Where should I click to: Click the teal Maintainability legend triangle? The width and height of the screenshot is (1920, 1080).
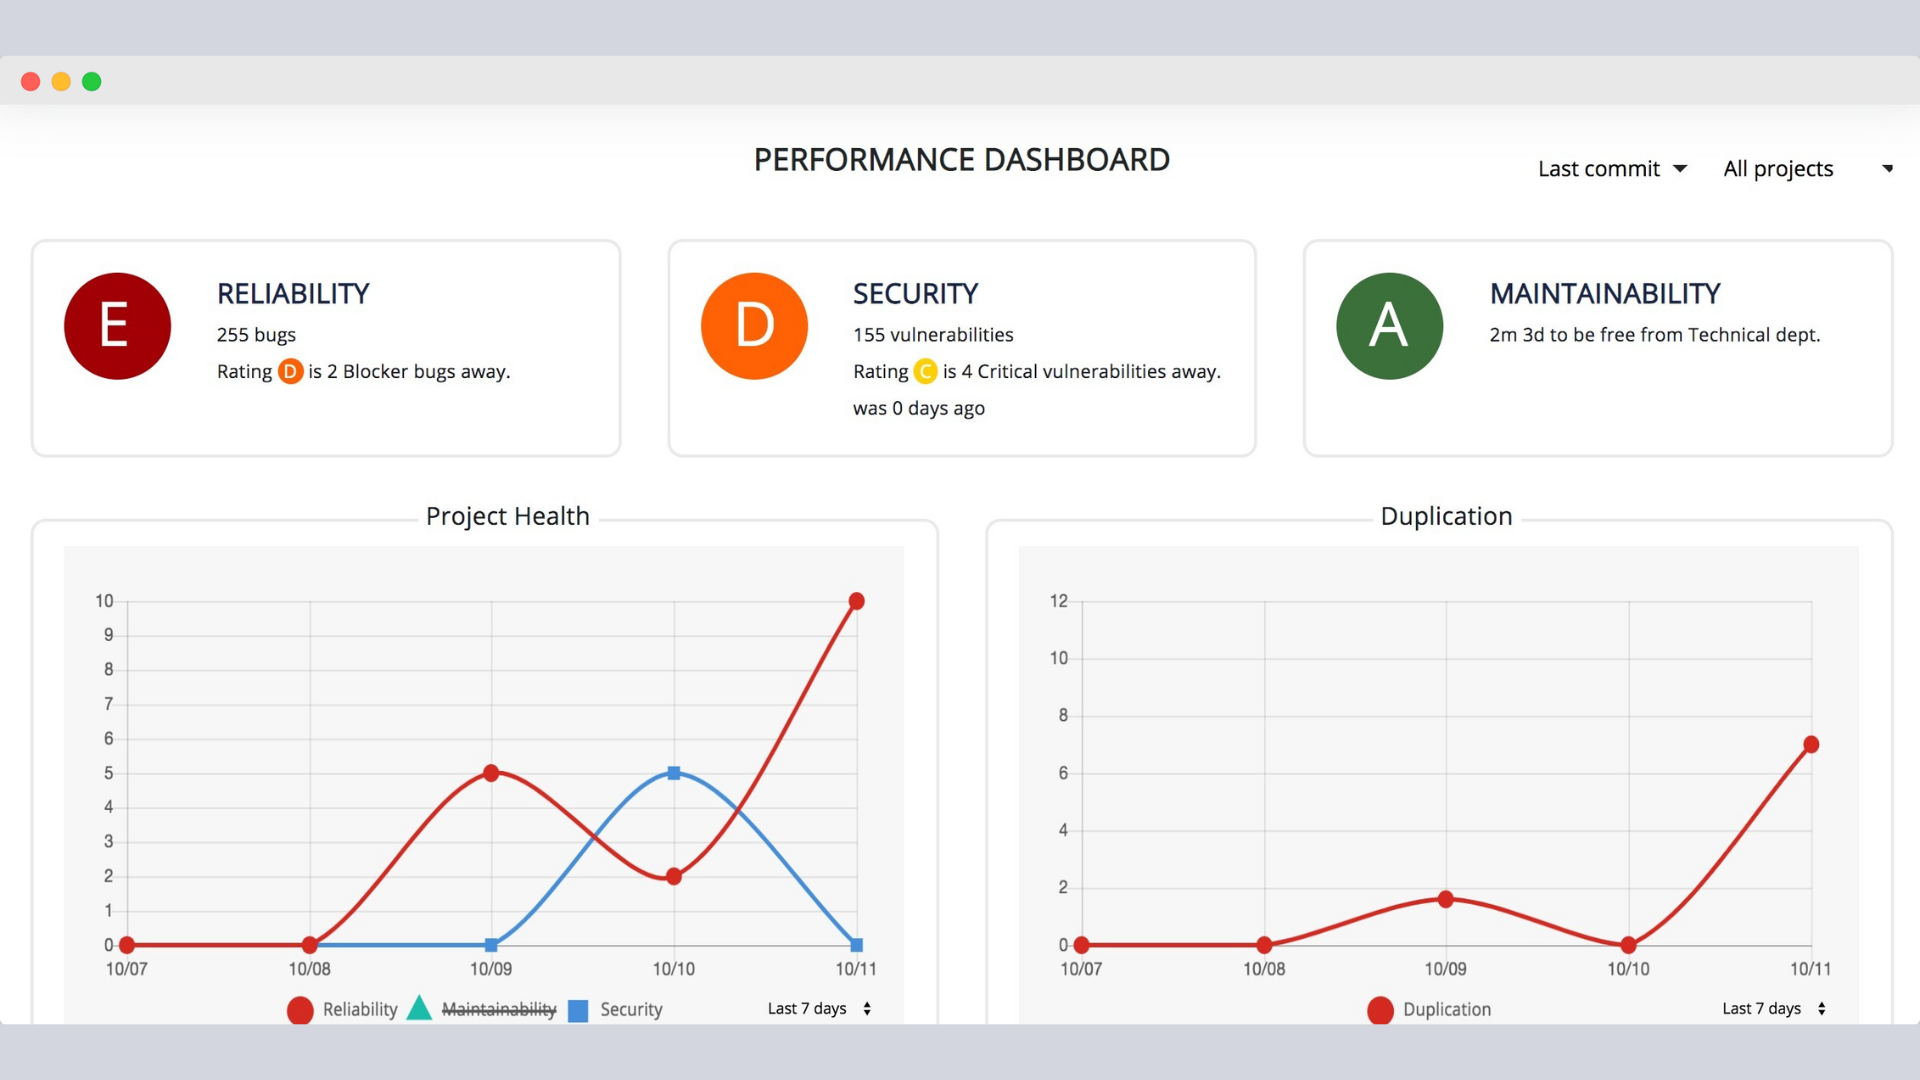point(420,1008)
